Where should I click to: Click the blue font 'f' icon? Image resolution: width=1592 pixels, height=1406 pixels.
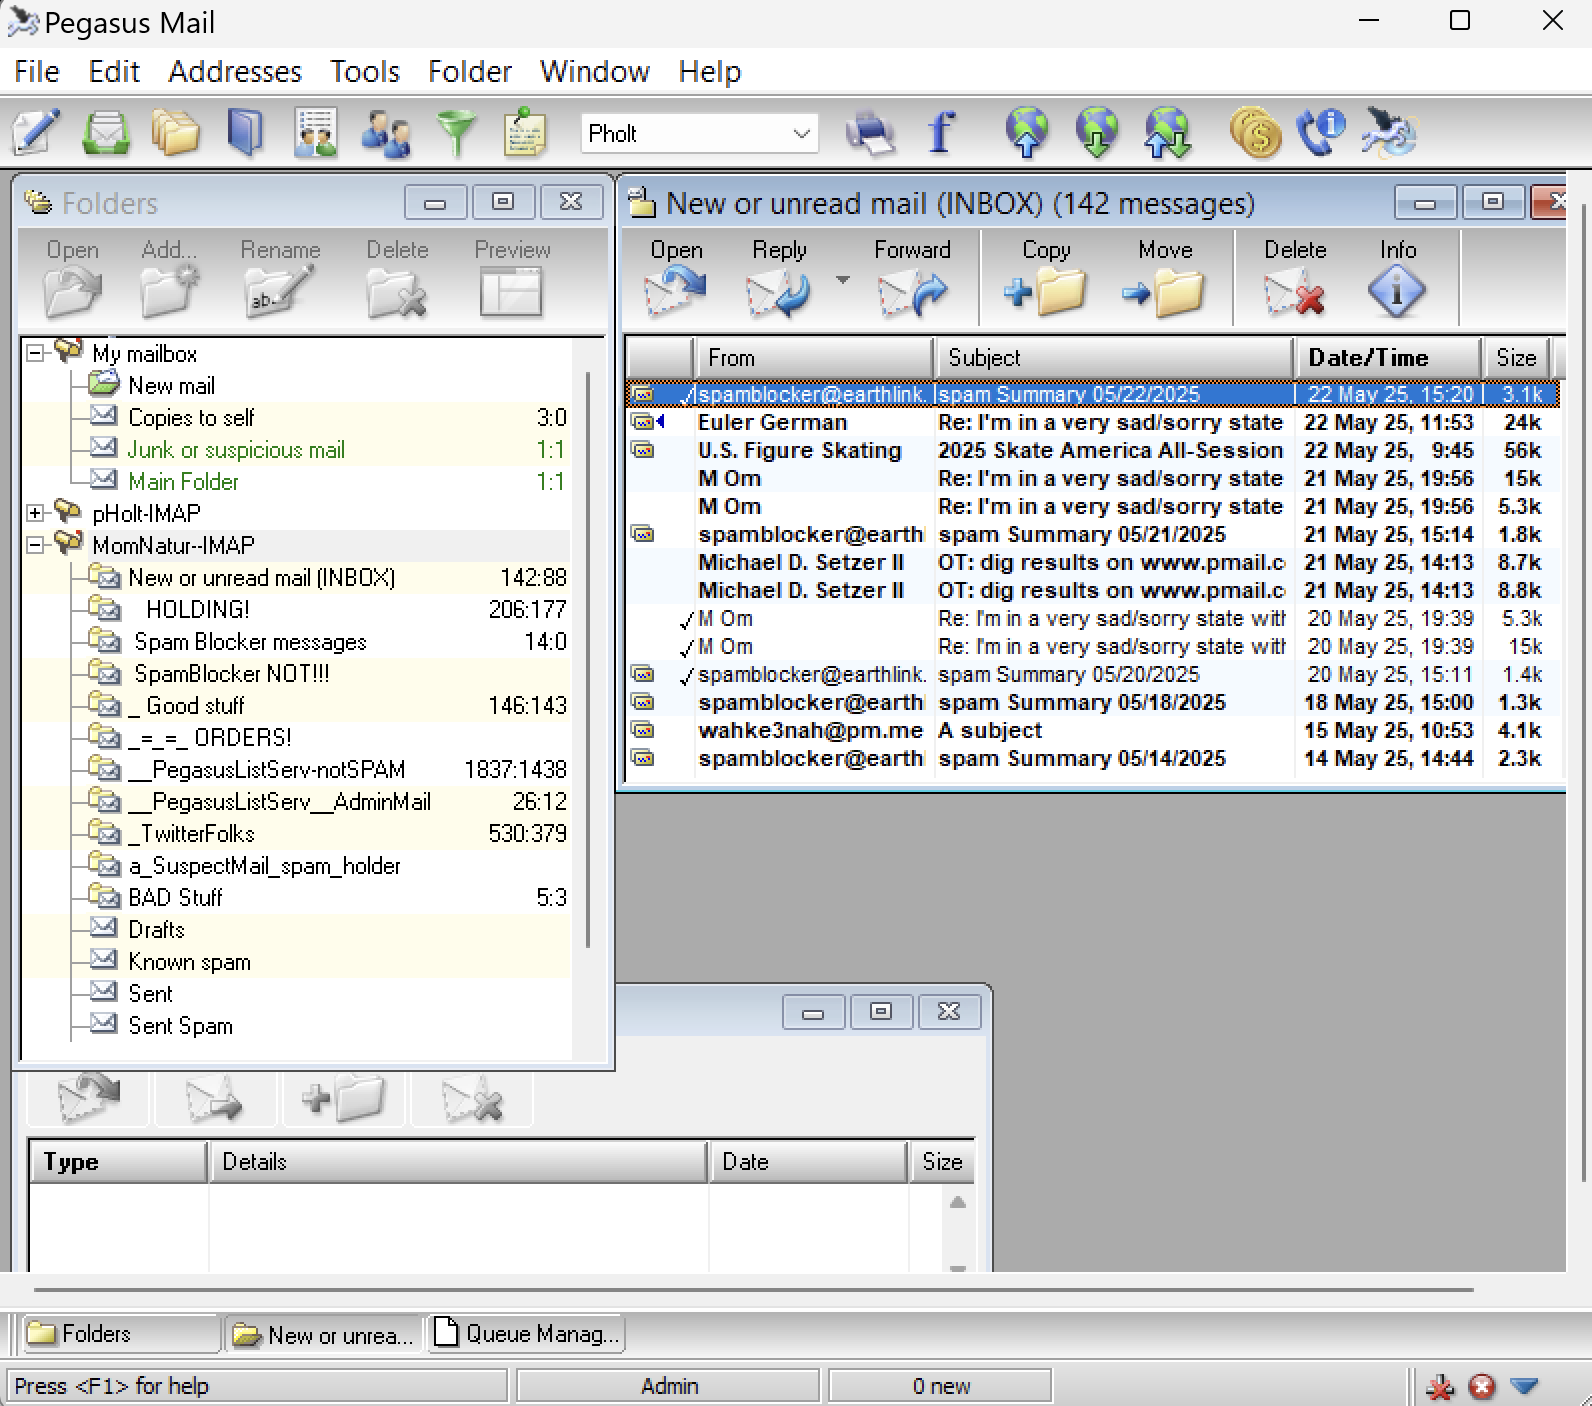940,133
